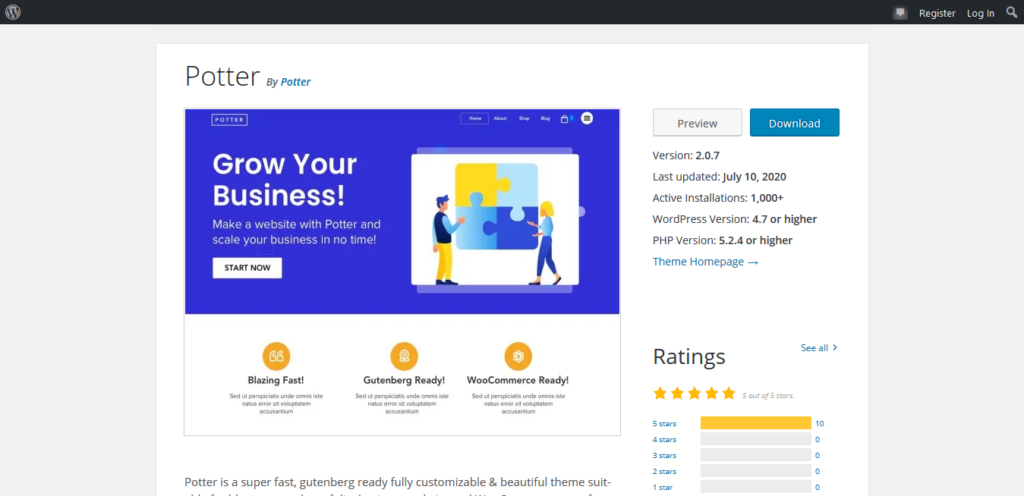
Task: Click the WordPress logo icon
Action: tap(13, 12)
